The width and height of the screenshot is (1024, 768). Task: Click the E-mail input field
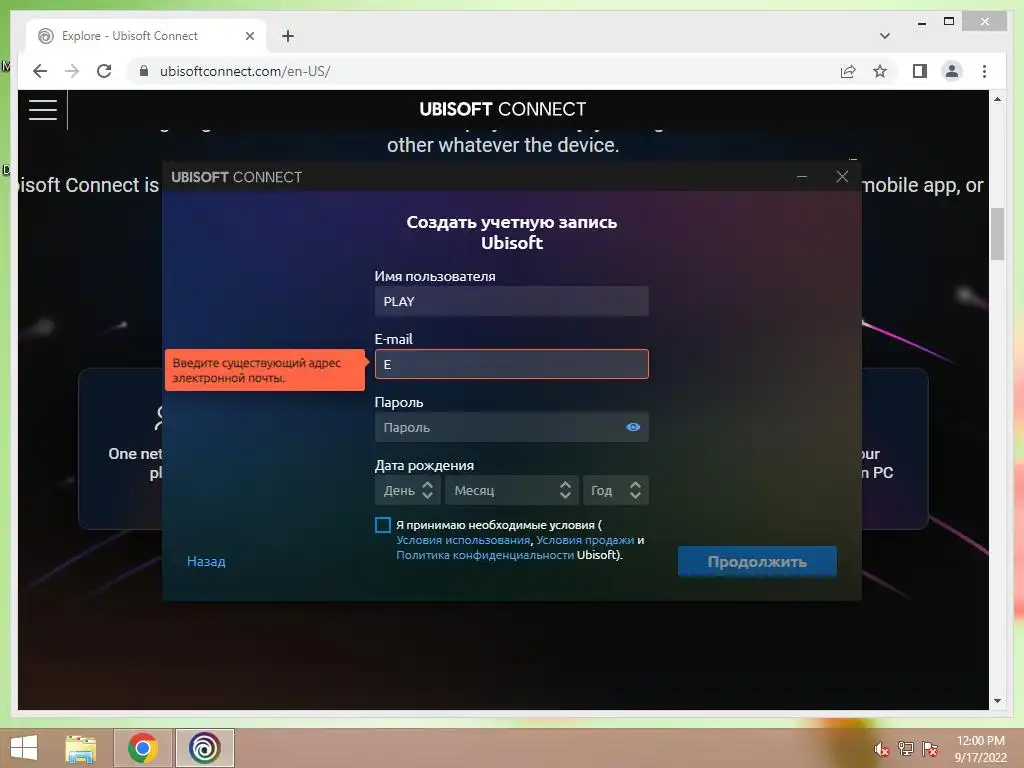coord(511,364)
